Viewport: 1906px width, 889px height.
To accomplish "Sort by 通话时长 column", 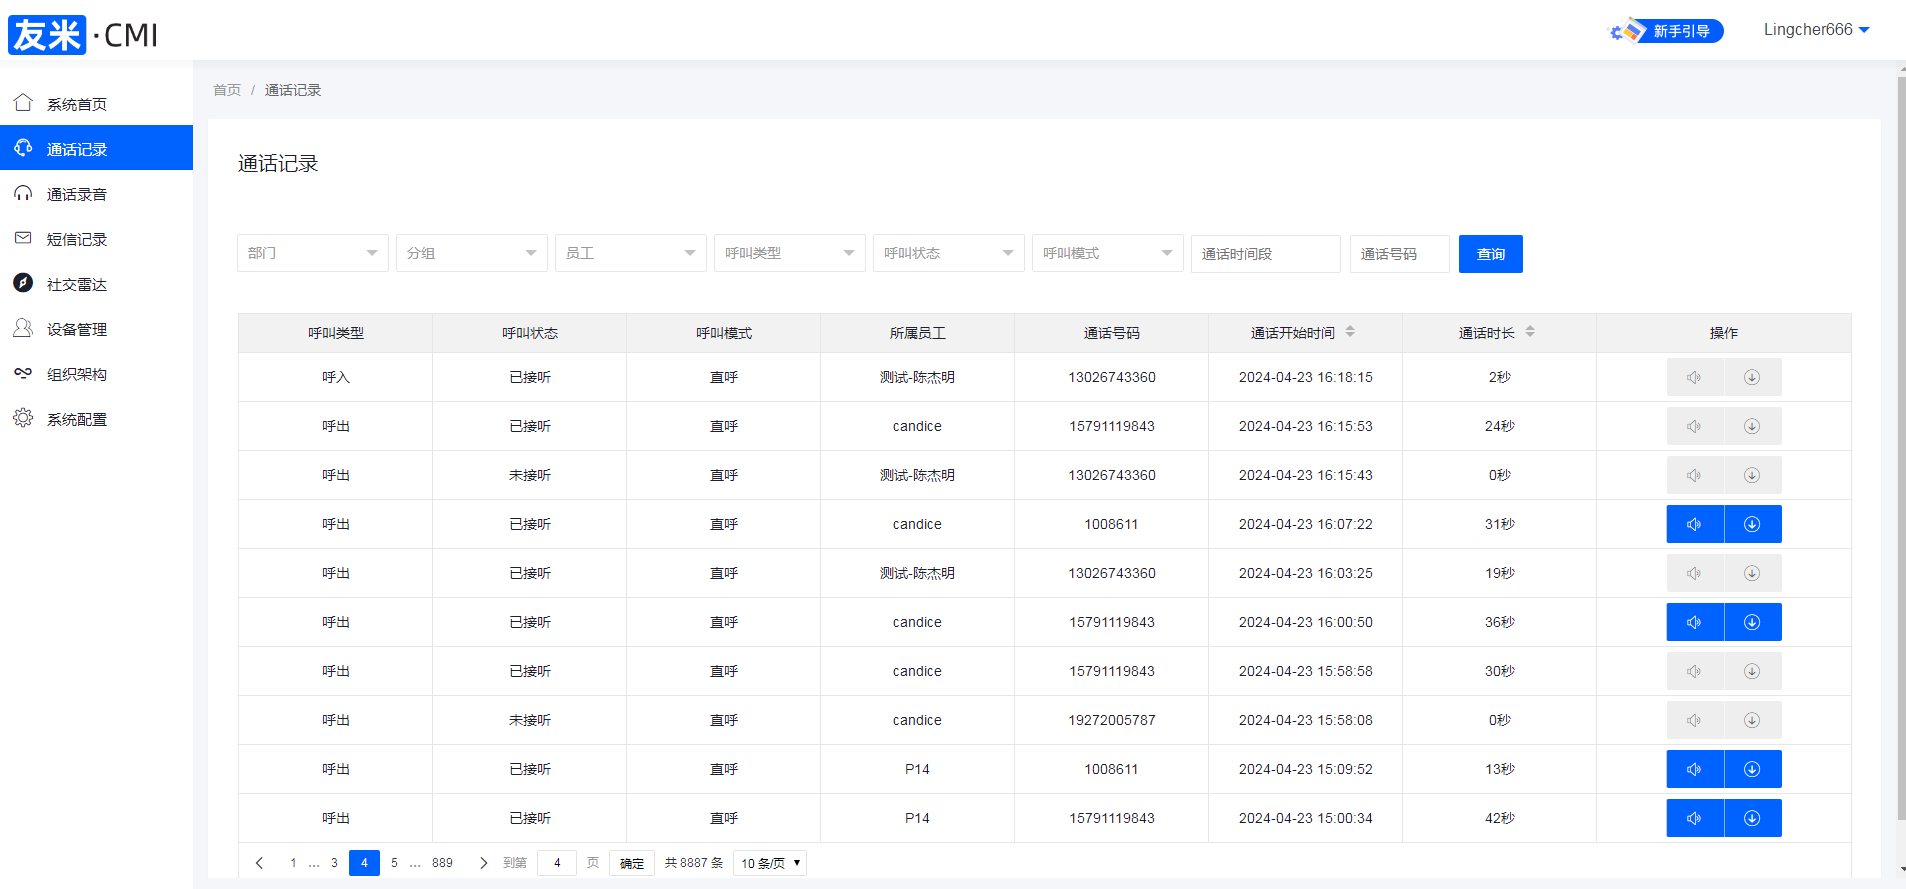I will tap(1529, 332).
